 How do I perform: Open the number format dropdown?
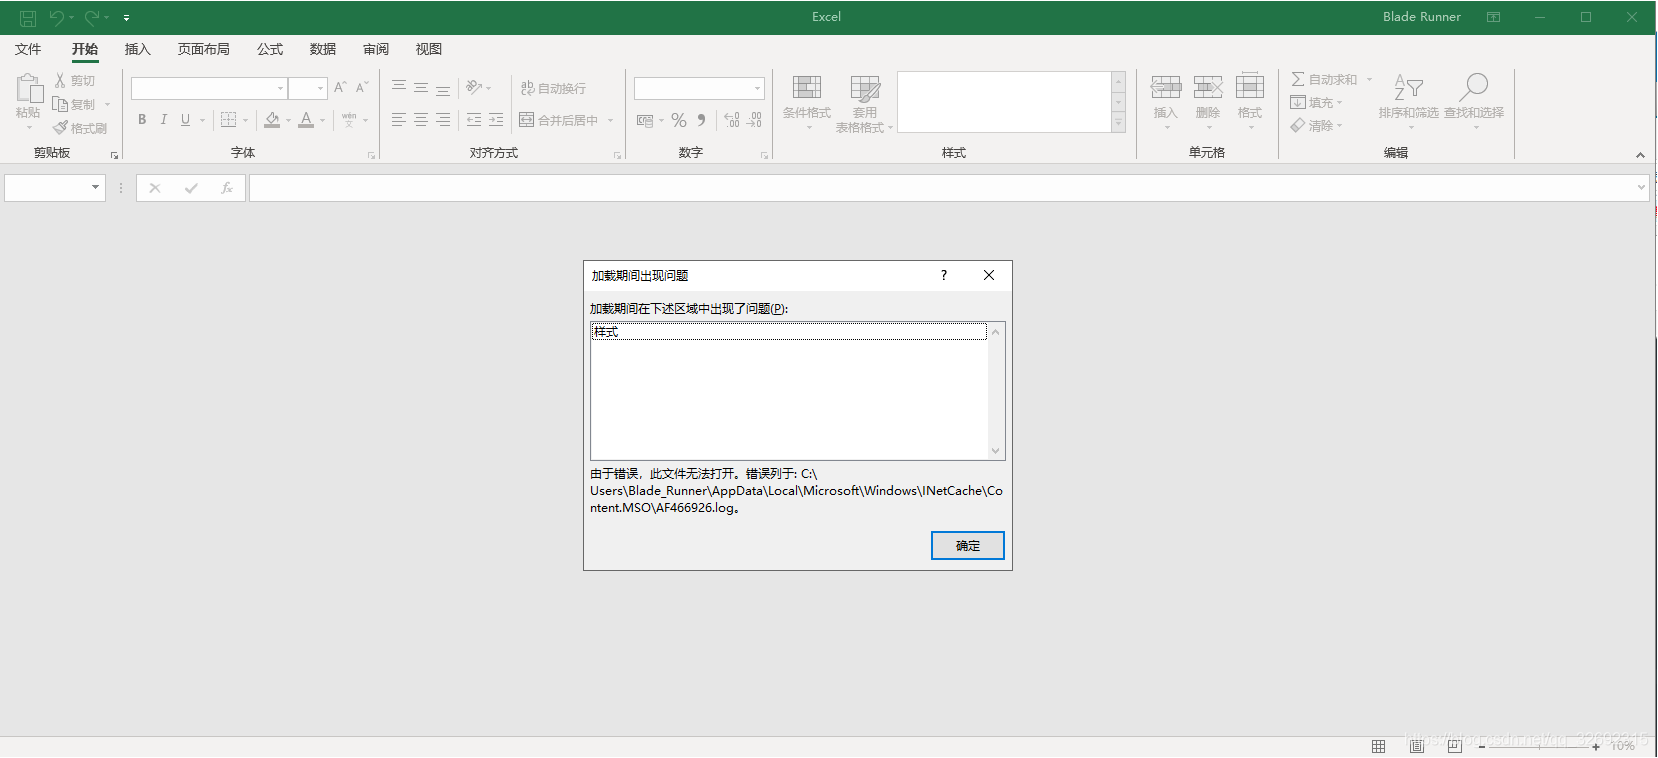point(757,89)
